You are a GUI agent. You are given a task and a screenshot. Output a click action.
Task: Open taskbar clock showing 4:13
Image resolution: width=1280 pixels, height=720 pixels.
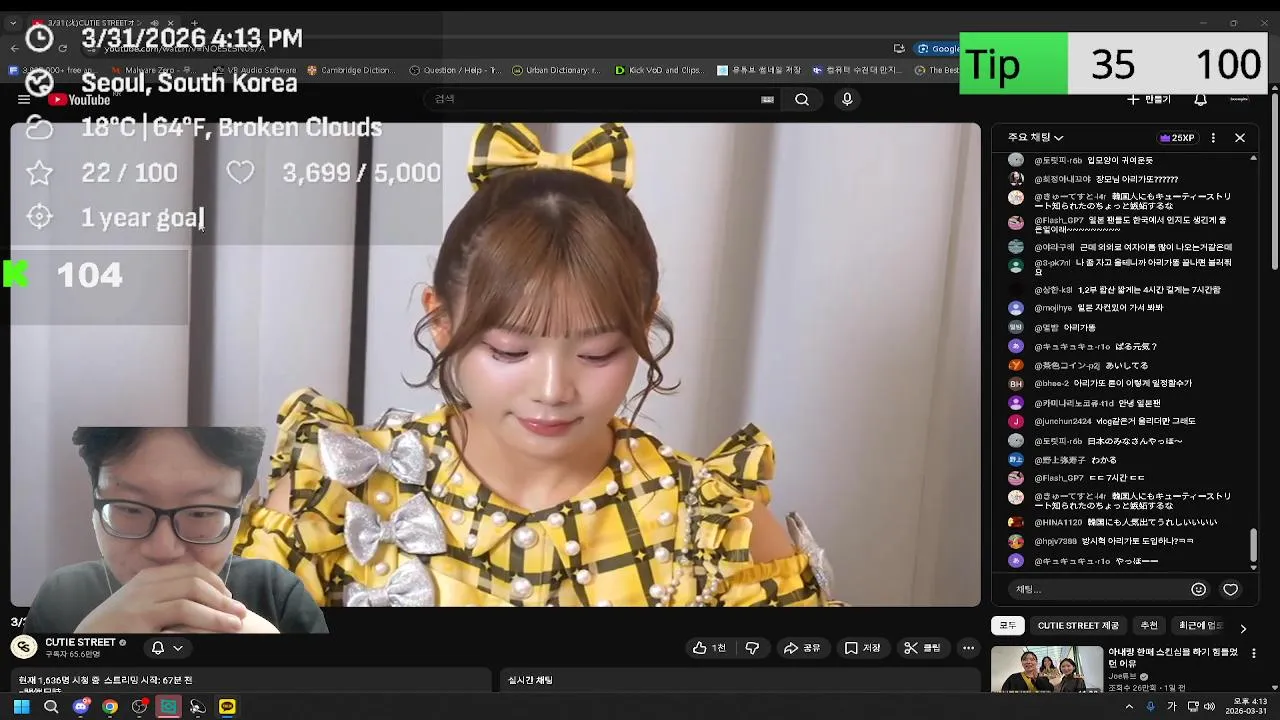click(x=1247, y=706)
